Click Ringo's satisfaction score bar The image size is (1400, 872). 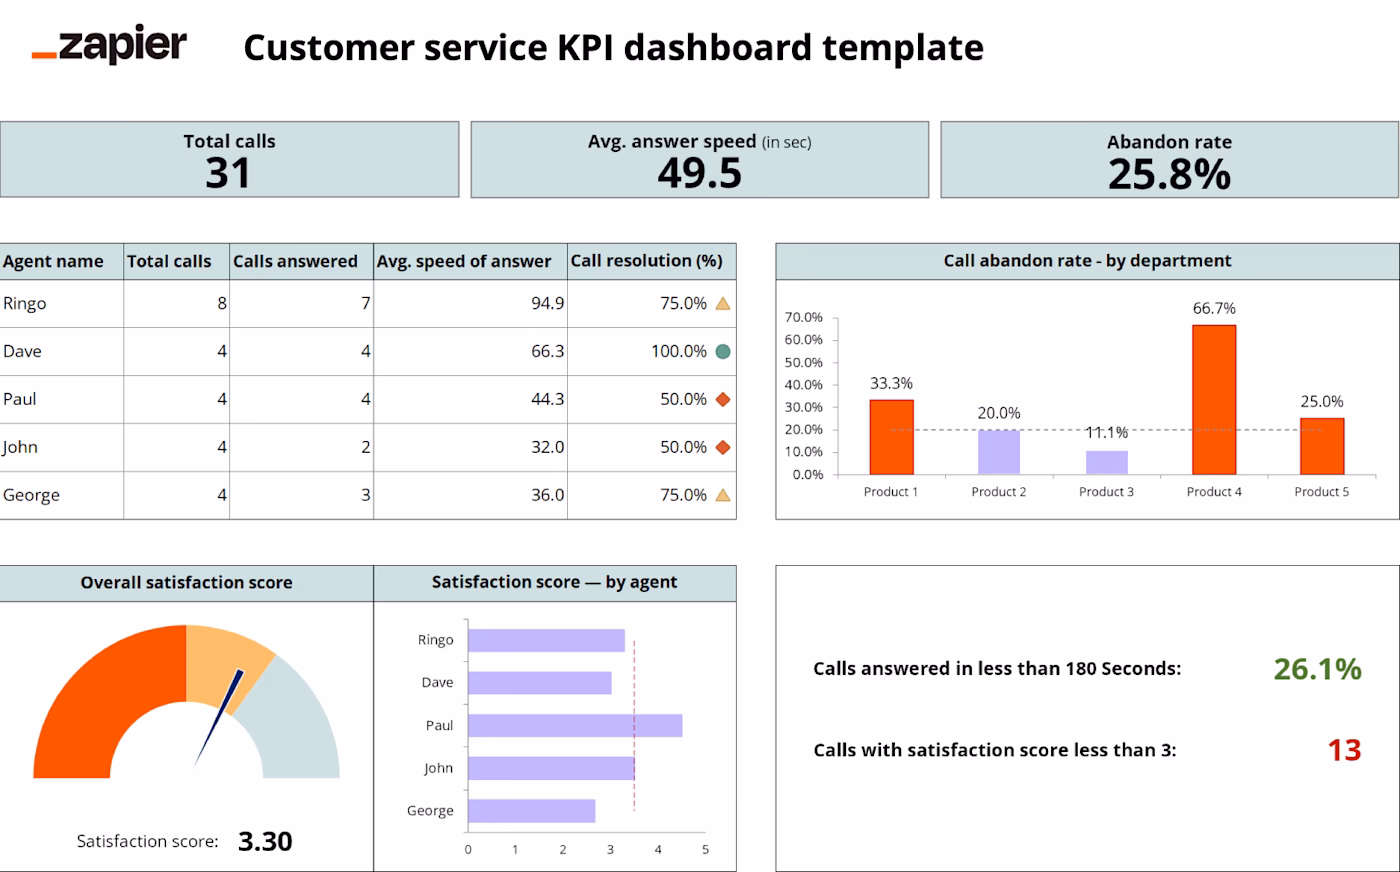point(546,640)
